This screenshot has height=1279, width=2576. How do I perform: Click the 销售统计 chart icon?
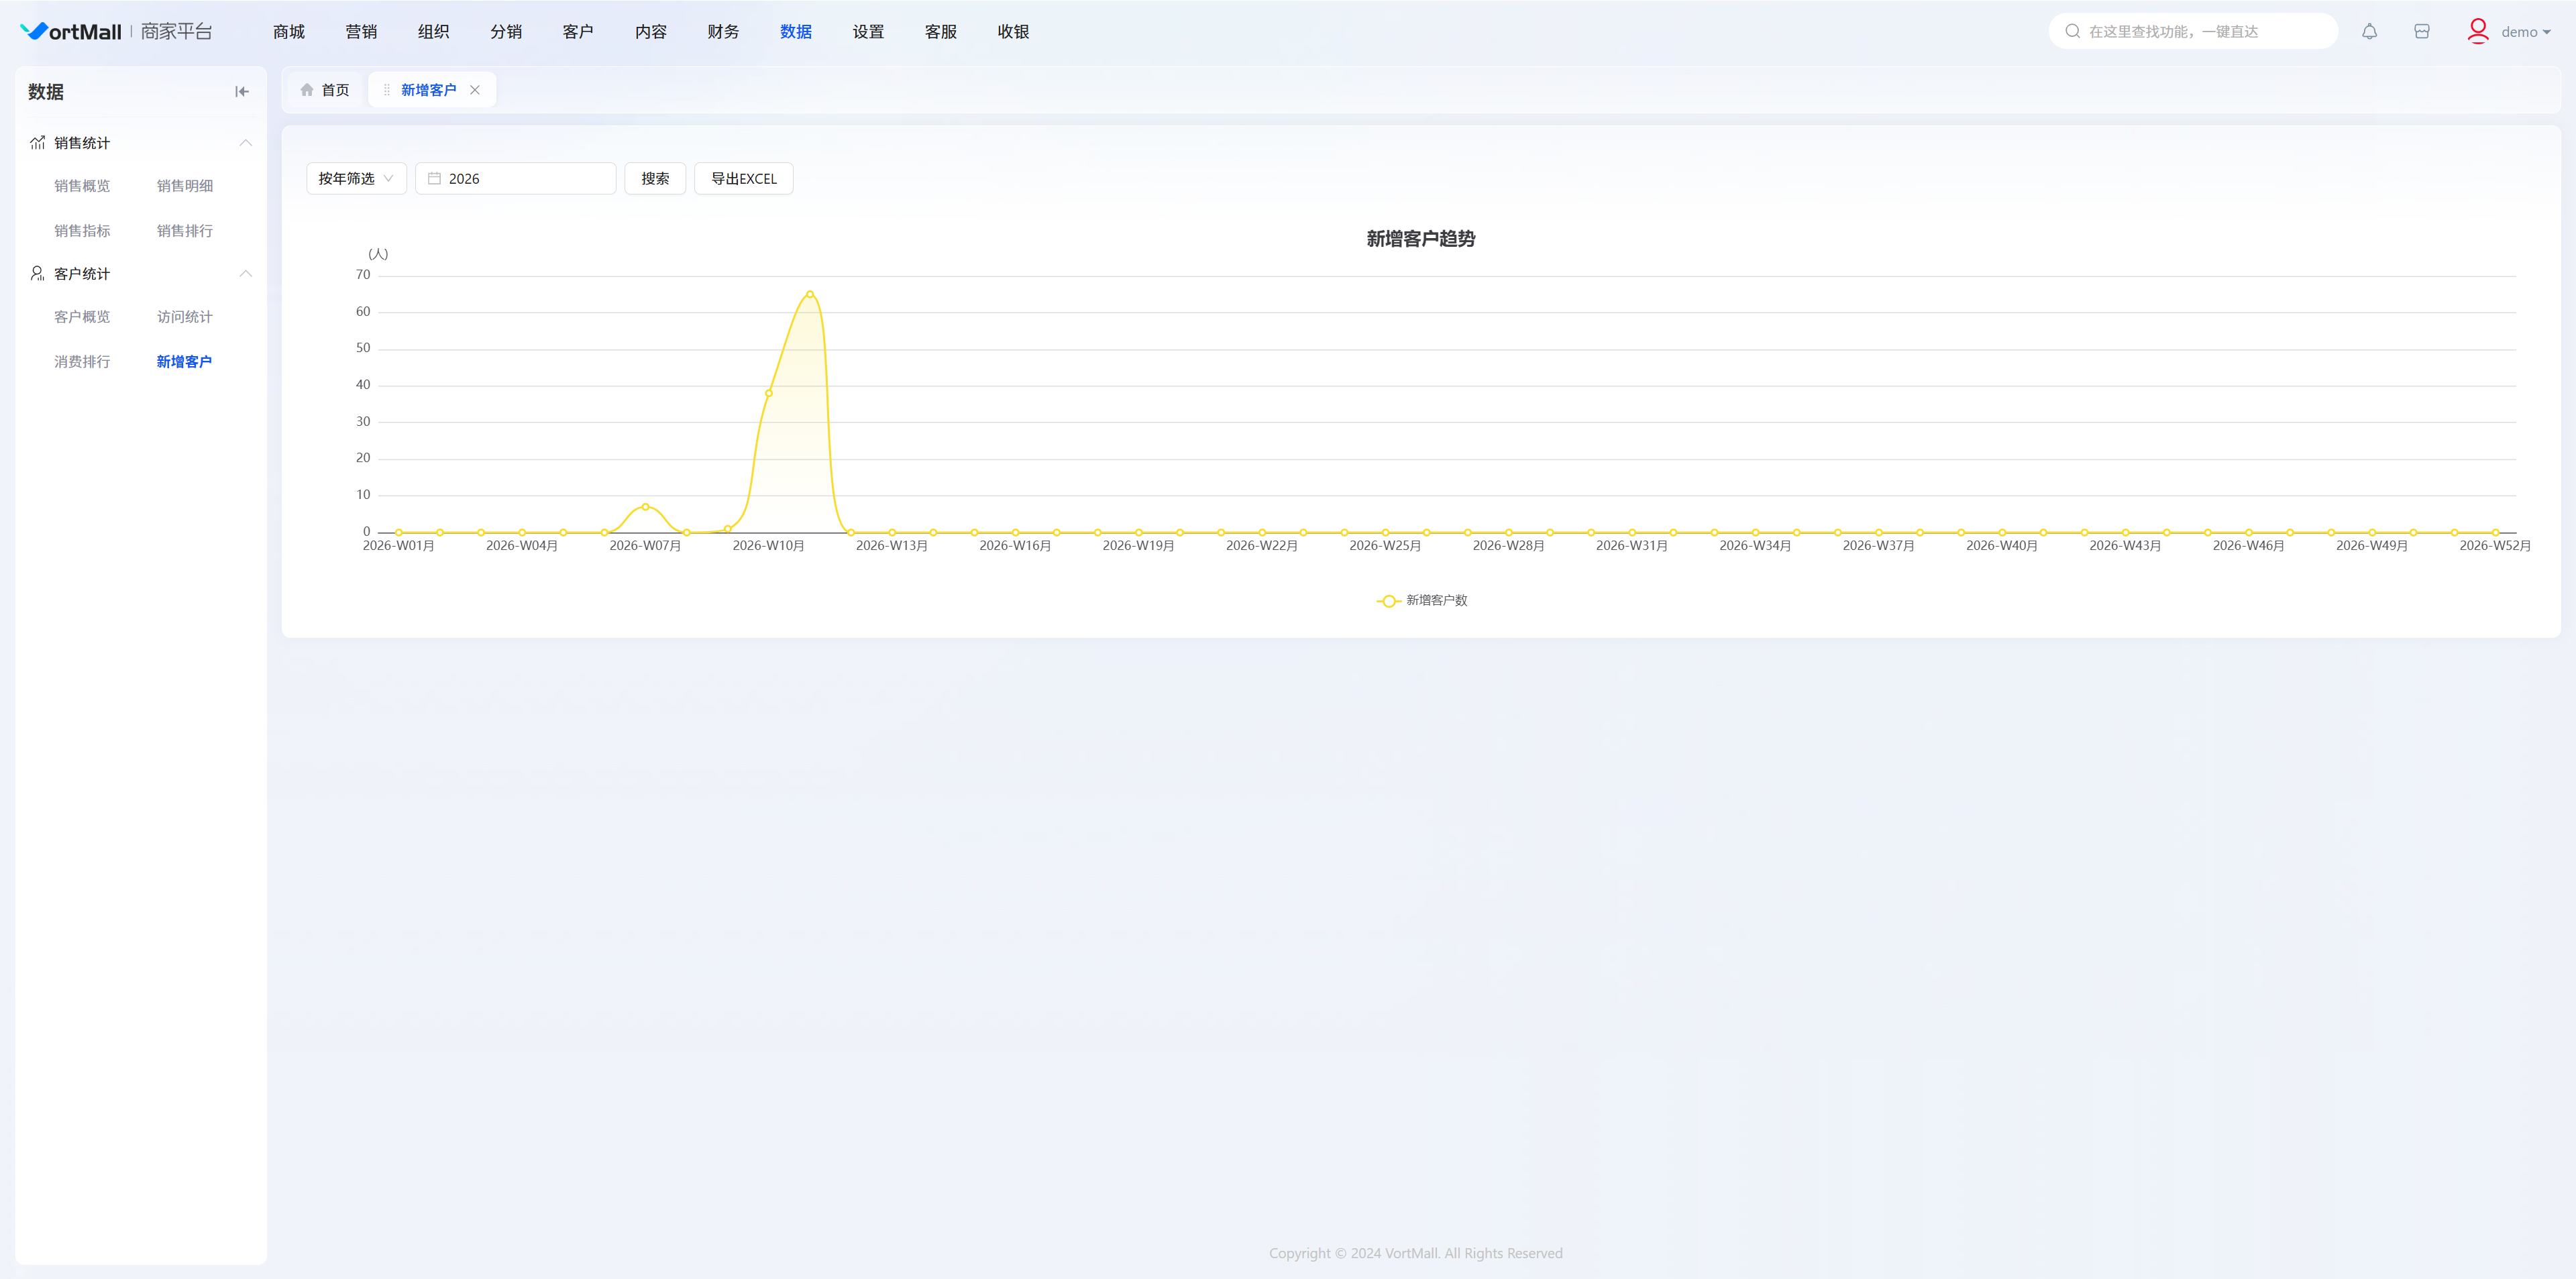point(37,143)
